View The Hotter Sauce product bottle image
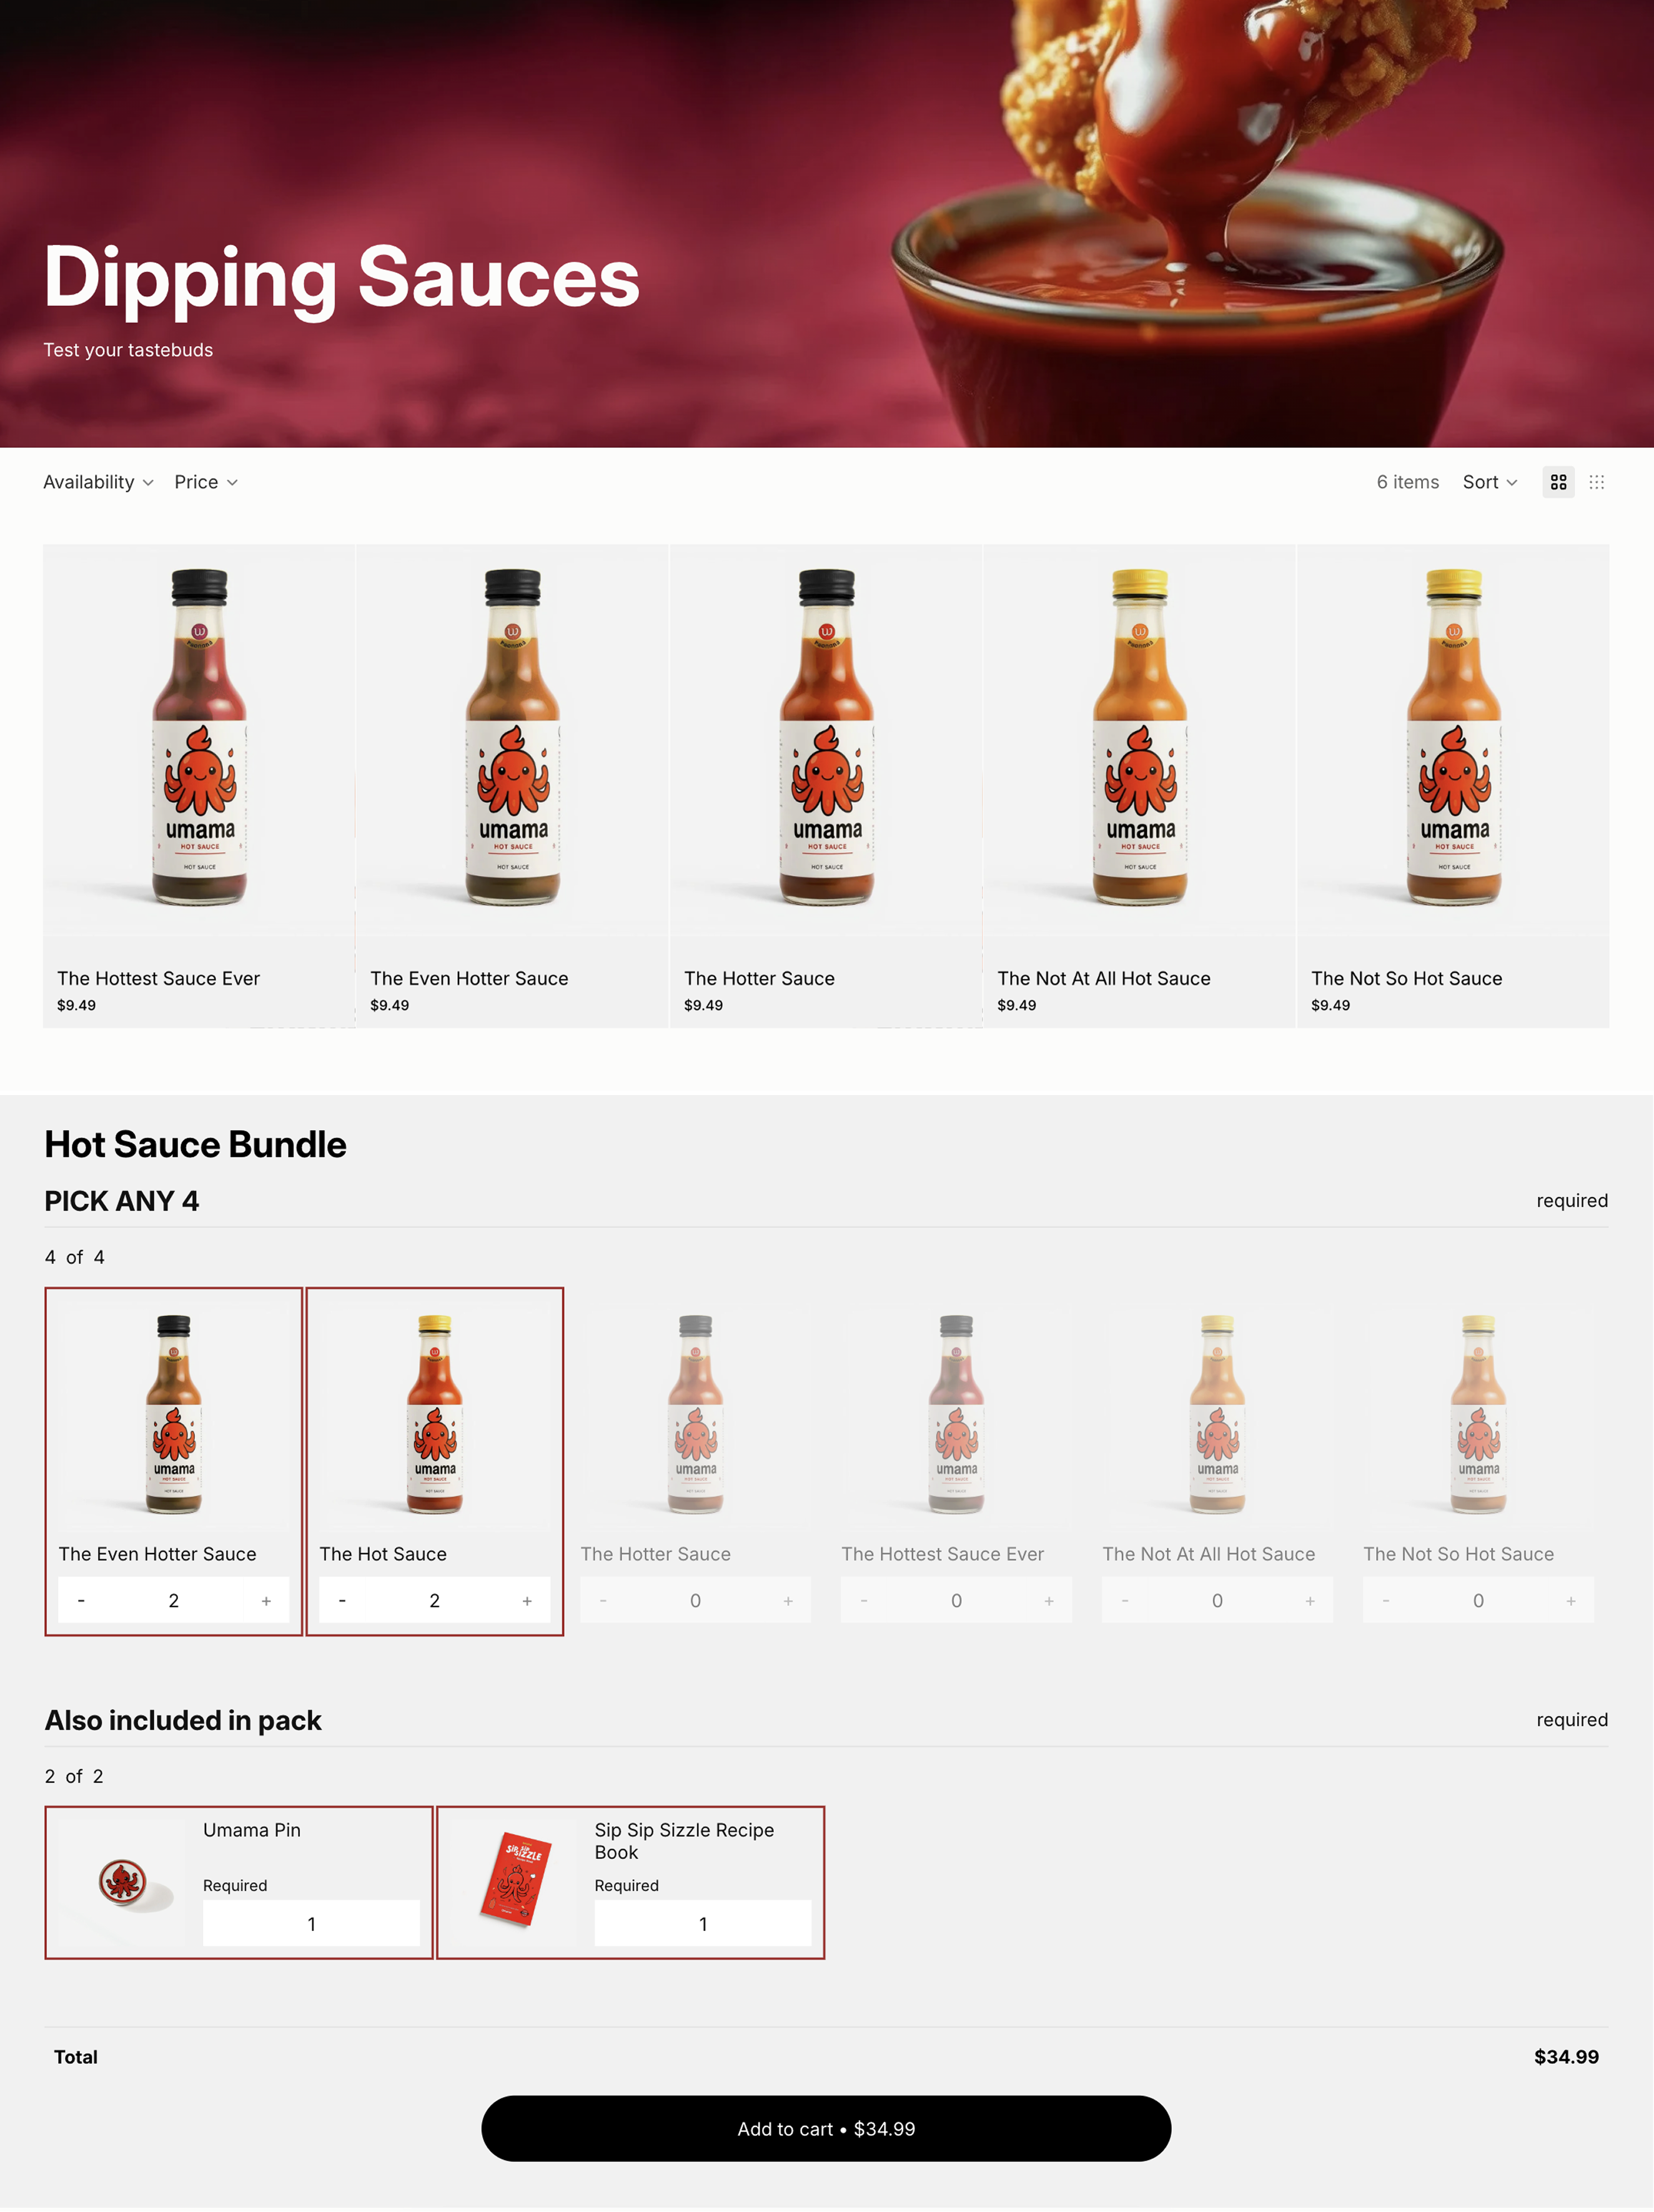This screenshot has width=1654, height=2212. coord(827,739)
